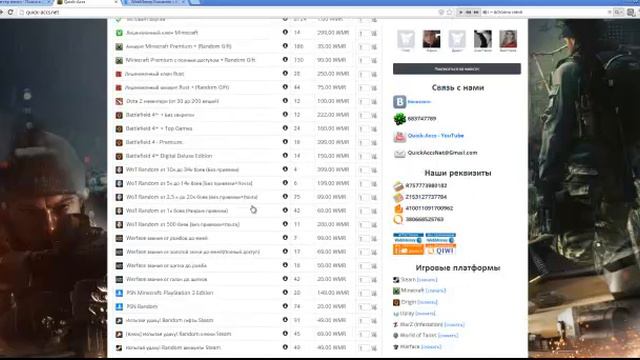The width and height of the screenshot is (640, 360).
Task: Click price 222.00 WMR in Battlefield 4 row
Action: (333, 115)
